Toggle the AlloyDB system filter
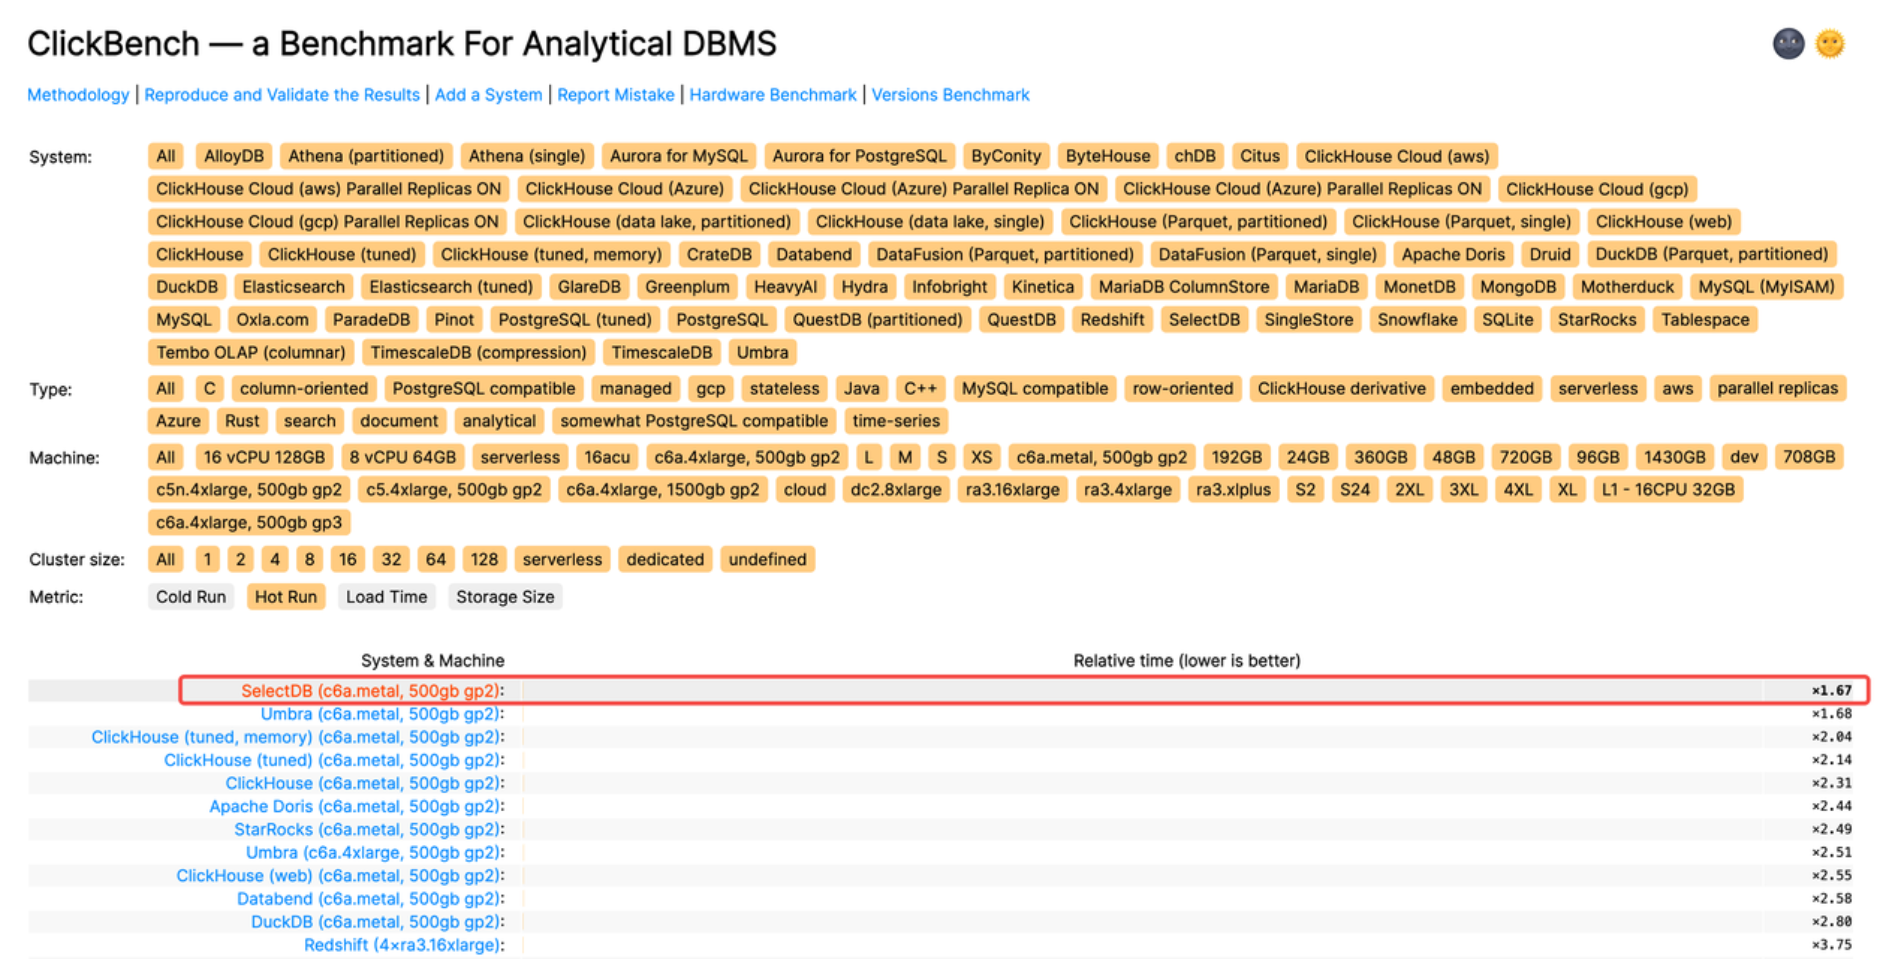Viewport: 1896px width, 966px height. (x=234, y=156)
